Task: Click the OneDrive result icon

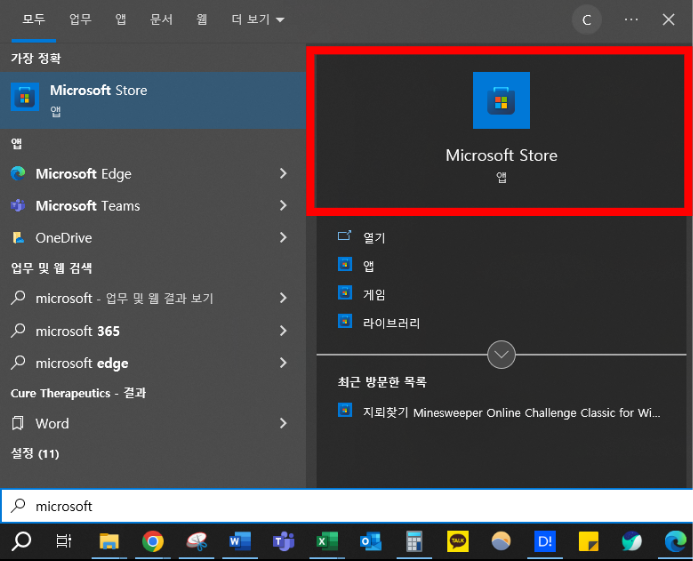Action: click(18, 238)
